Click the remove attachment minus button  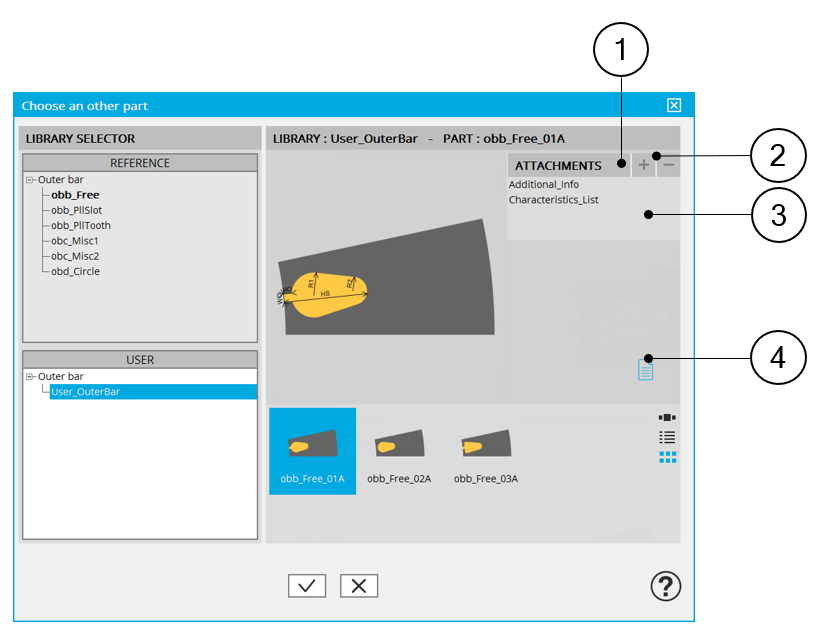669,165
